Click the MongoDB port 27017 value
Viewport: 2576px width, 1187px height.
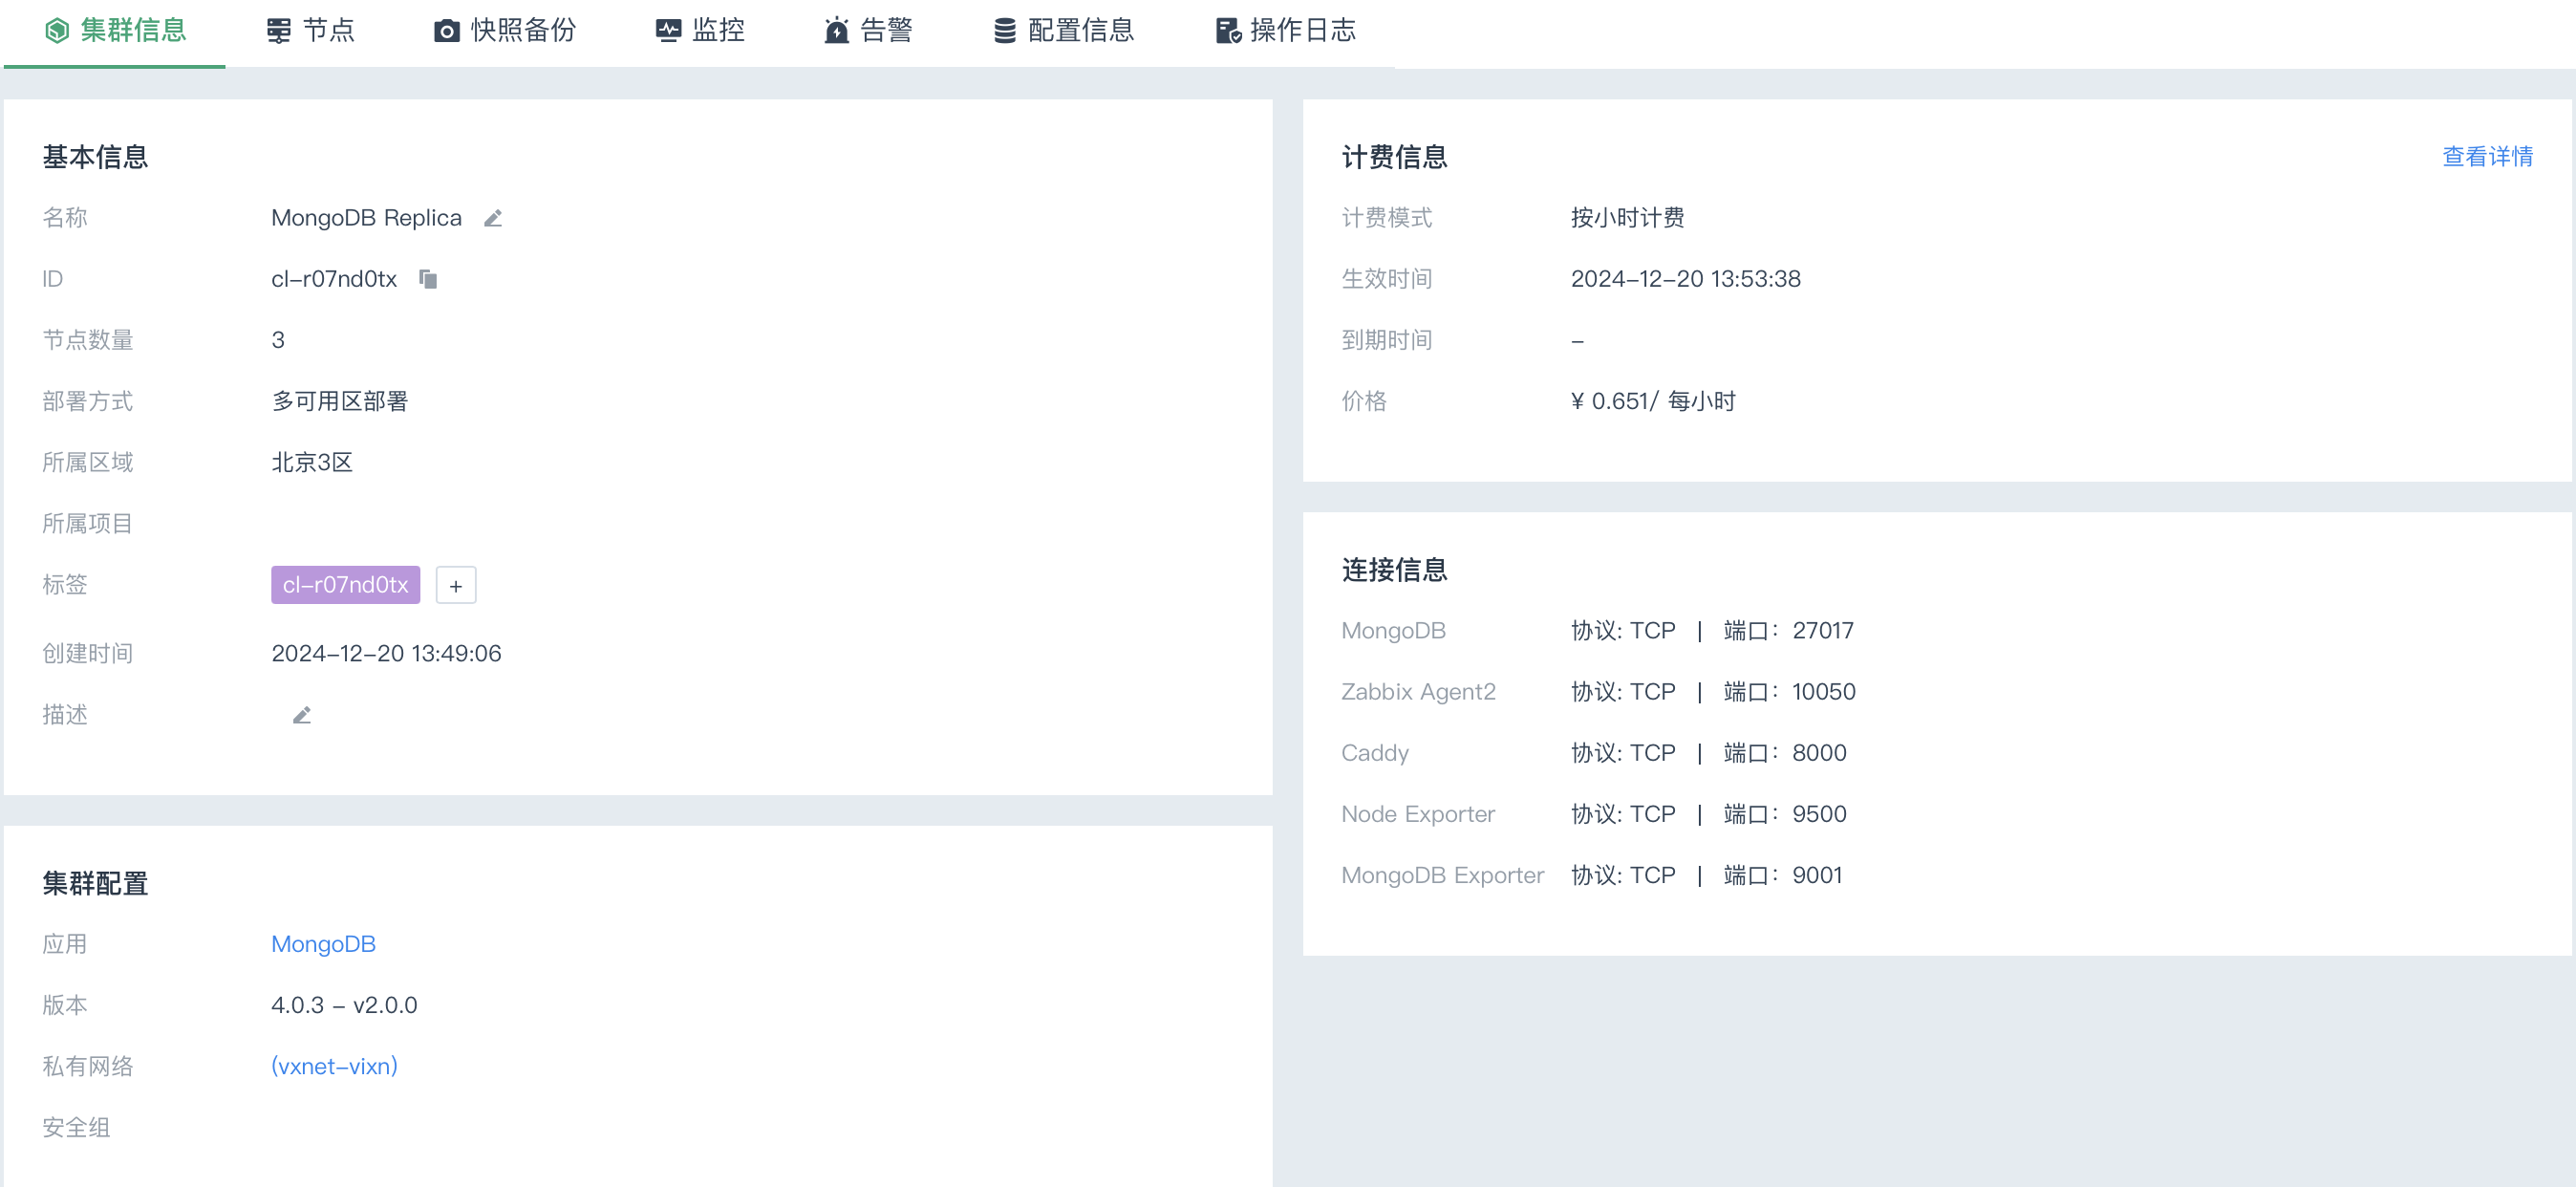pyautogui.click(x=1822, y=631)
